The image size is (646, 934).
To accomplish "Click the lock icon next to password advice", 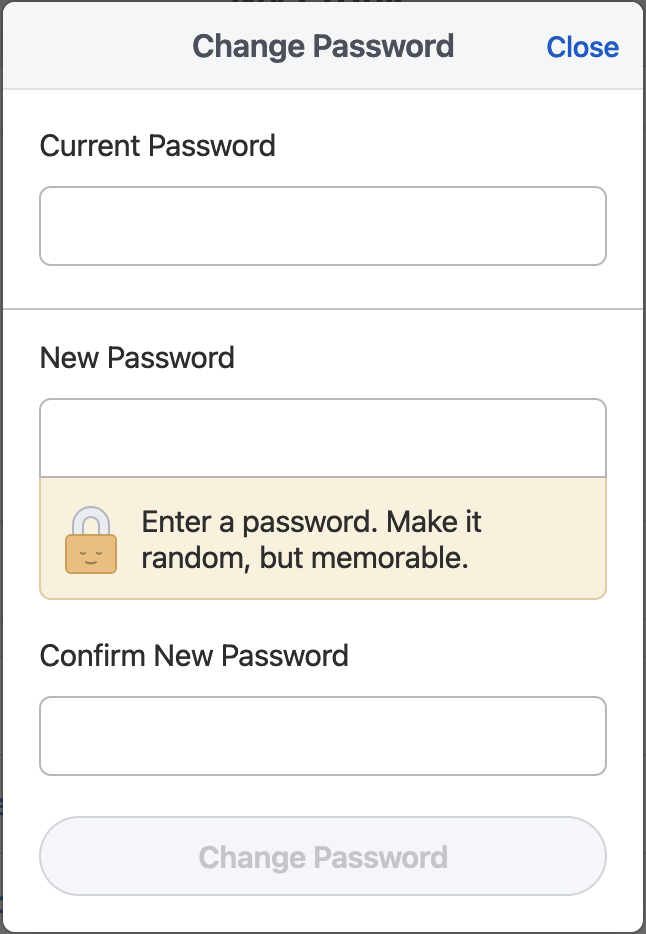I will click(88, 538).
